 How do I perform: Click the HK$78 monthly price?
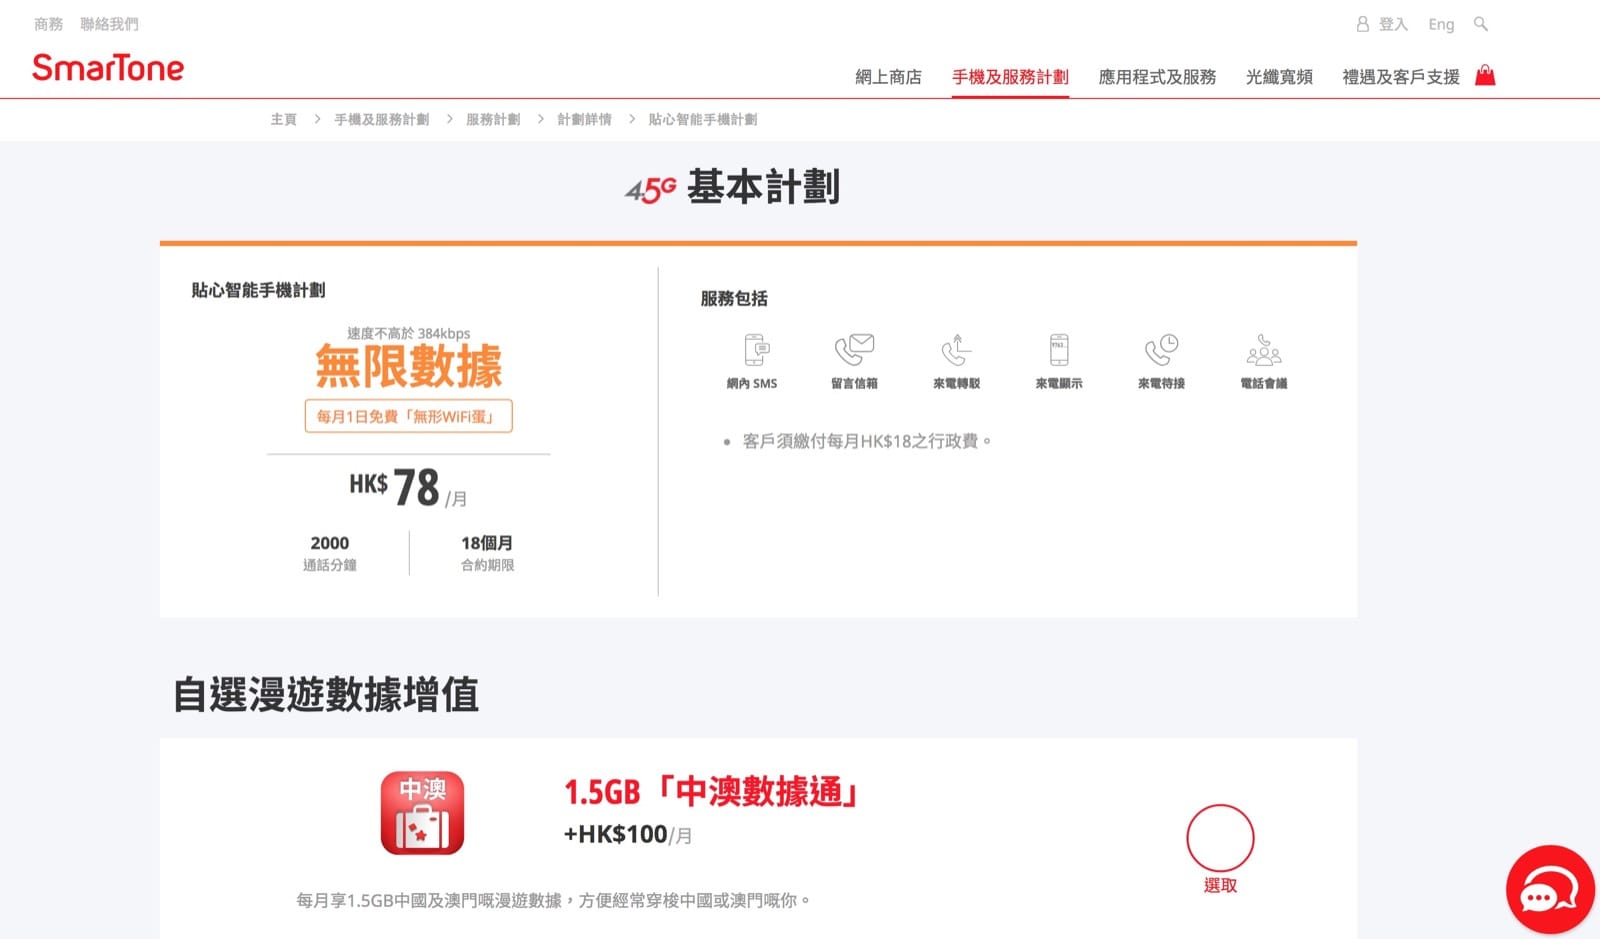point(408,487)
